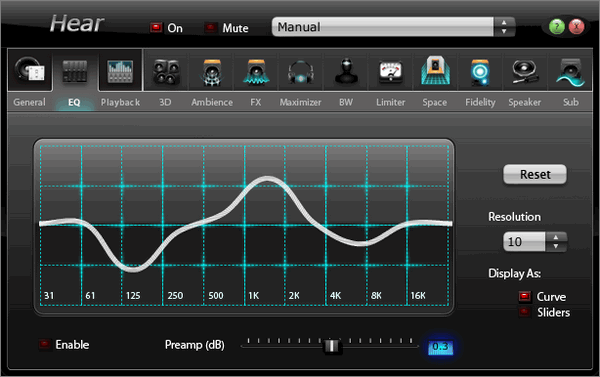Switch to the General tab label

(29, 102)
